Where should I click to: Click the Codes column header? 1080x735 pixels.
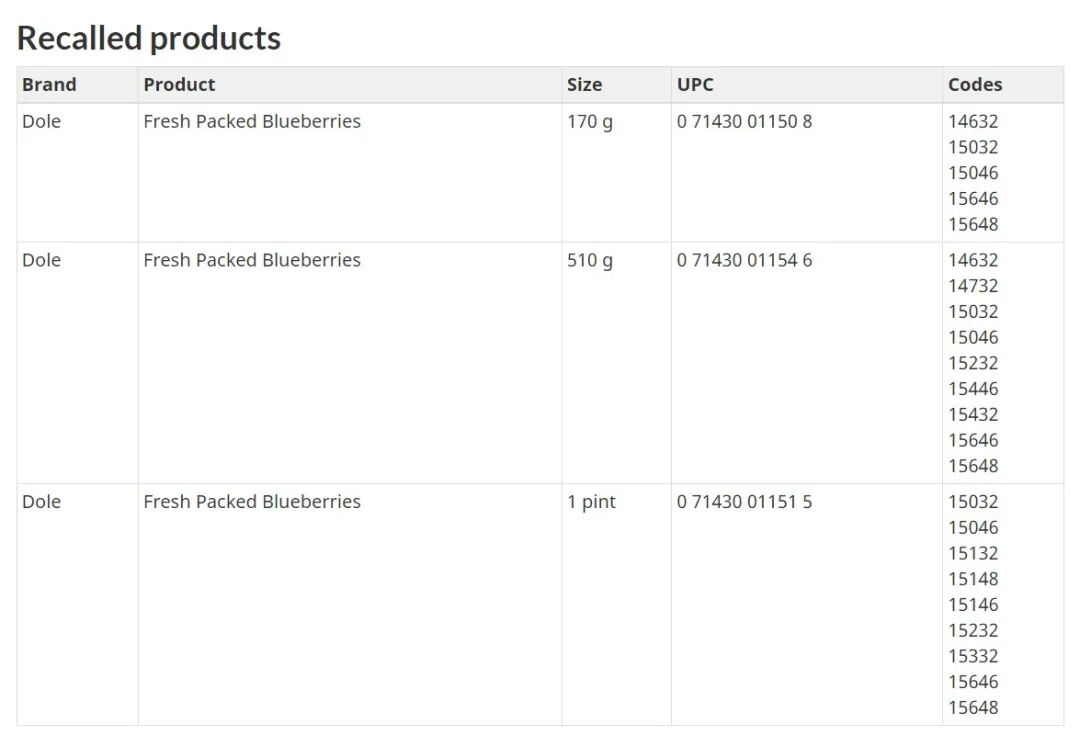[x=974, y=85]
